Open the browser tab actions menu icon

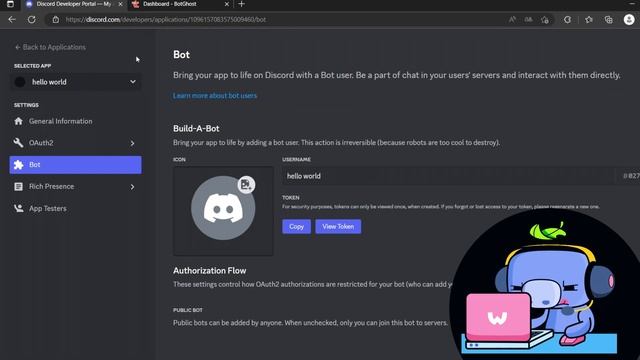click(x=10, y=4)
